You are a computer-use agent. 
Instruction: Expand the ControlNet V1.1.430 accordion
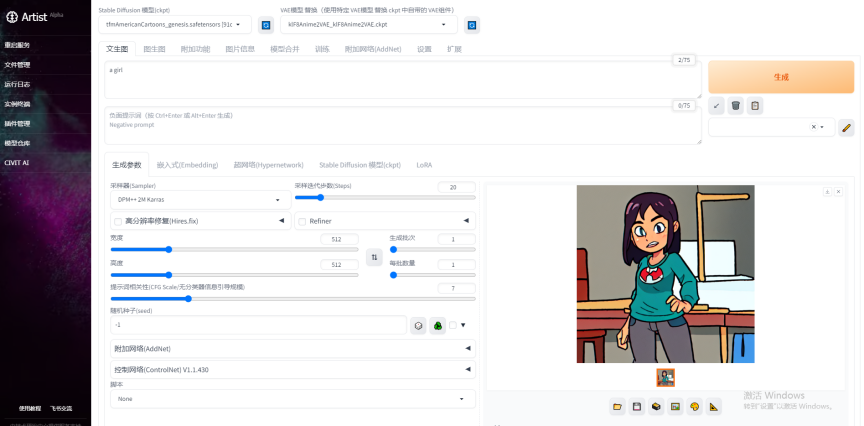pyautogui.click(x=293, y=370)
